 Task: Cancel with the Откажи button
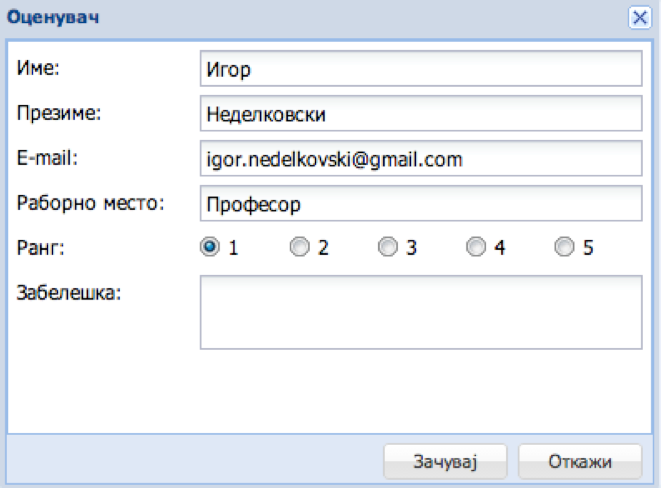point(580,461)
